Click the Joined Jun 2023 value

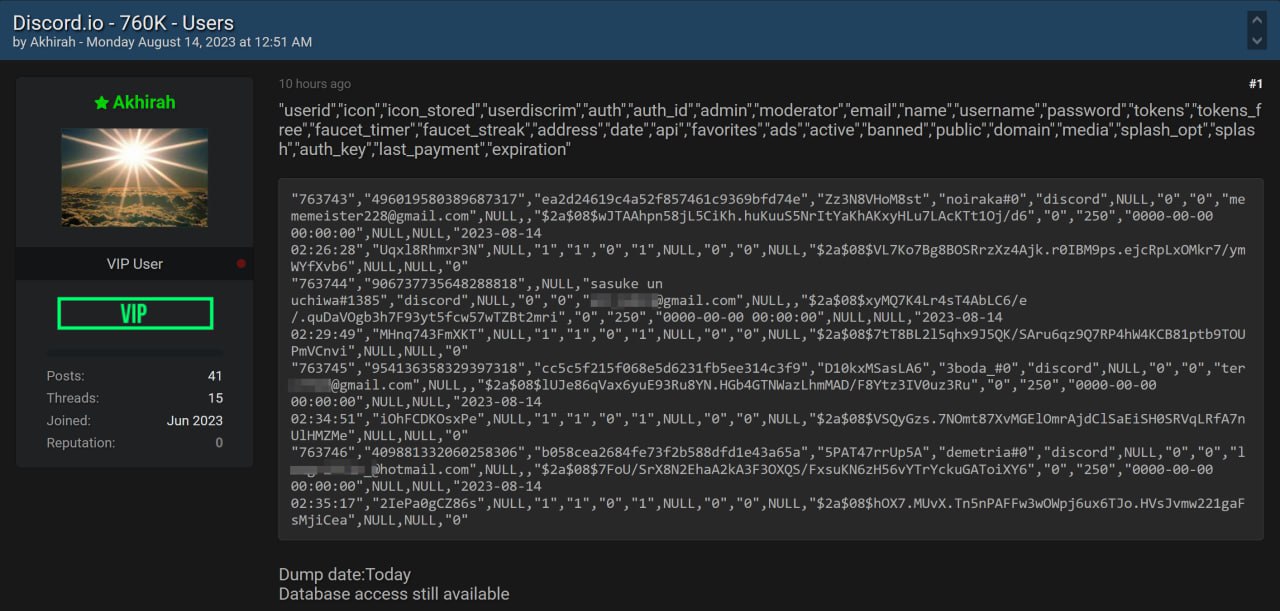coord(194,420)
